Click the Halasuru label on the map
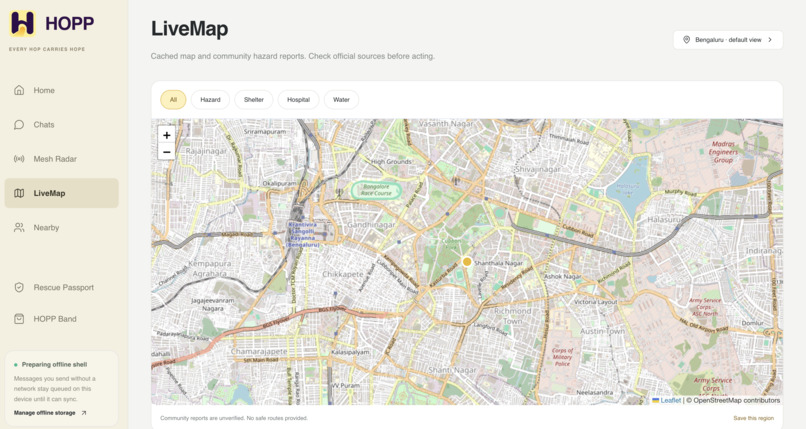The width and height of the screenshot is (806, 429). coord(665,219)
